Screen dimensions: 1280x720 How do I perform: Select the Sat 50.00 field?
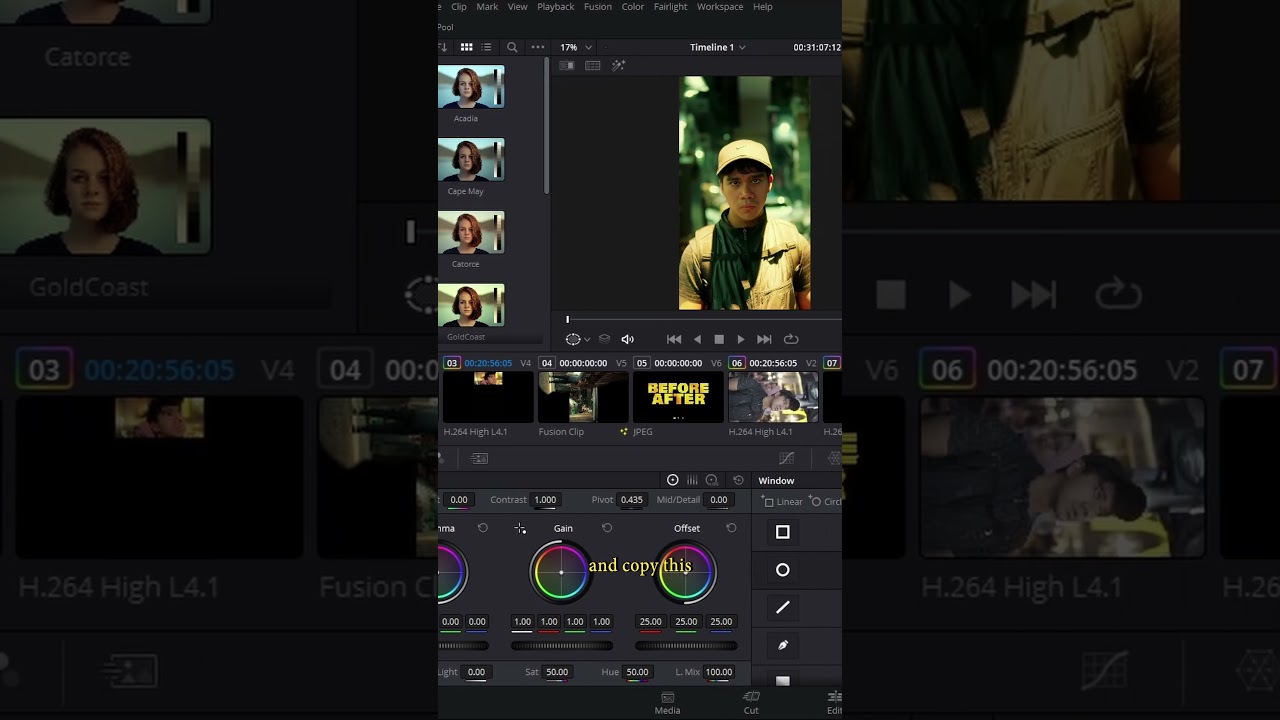click(x=557, y=672)
